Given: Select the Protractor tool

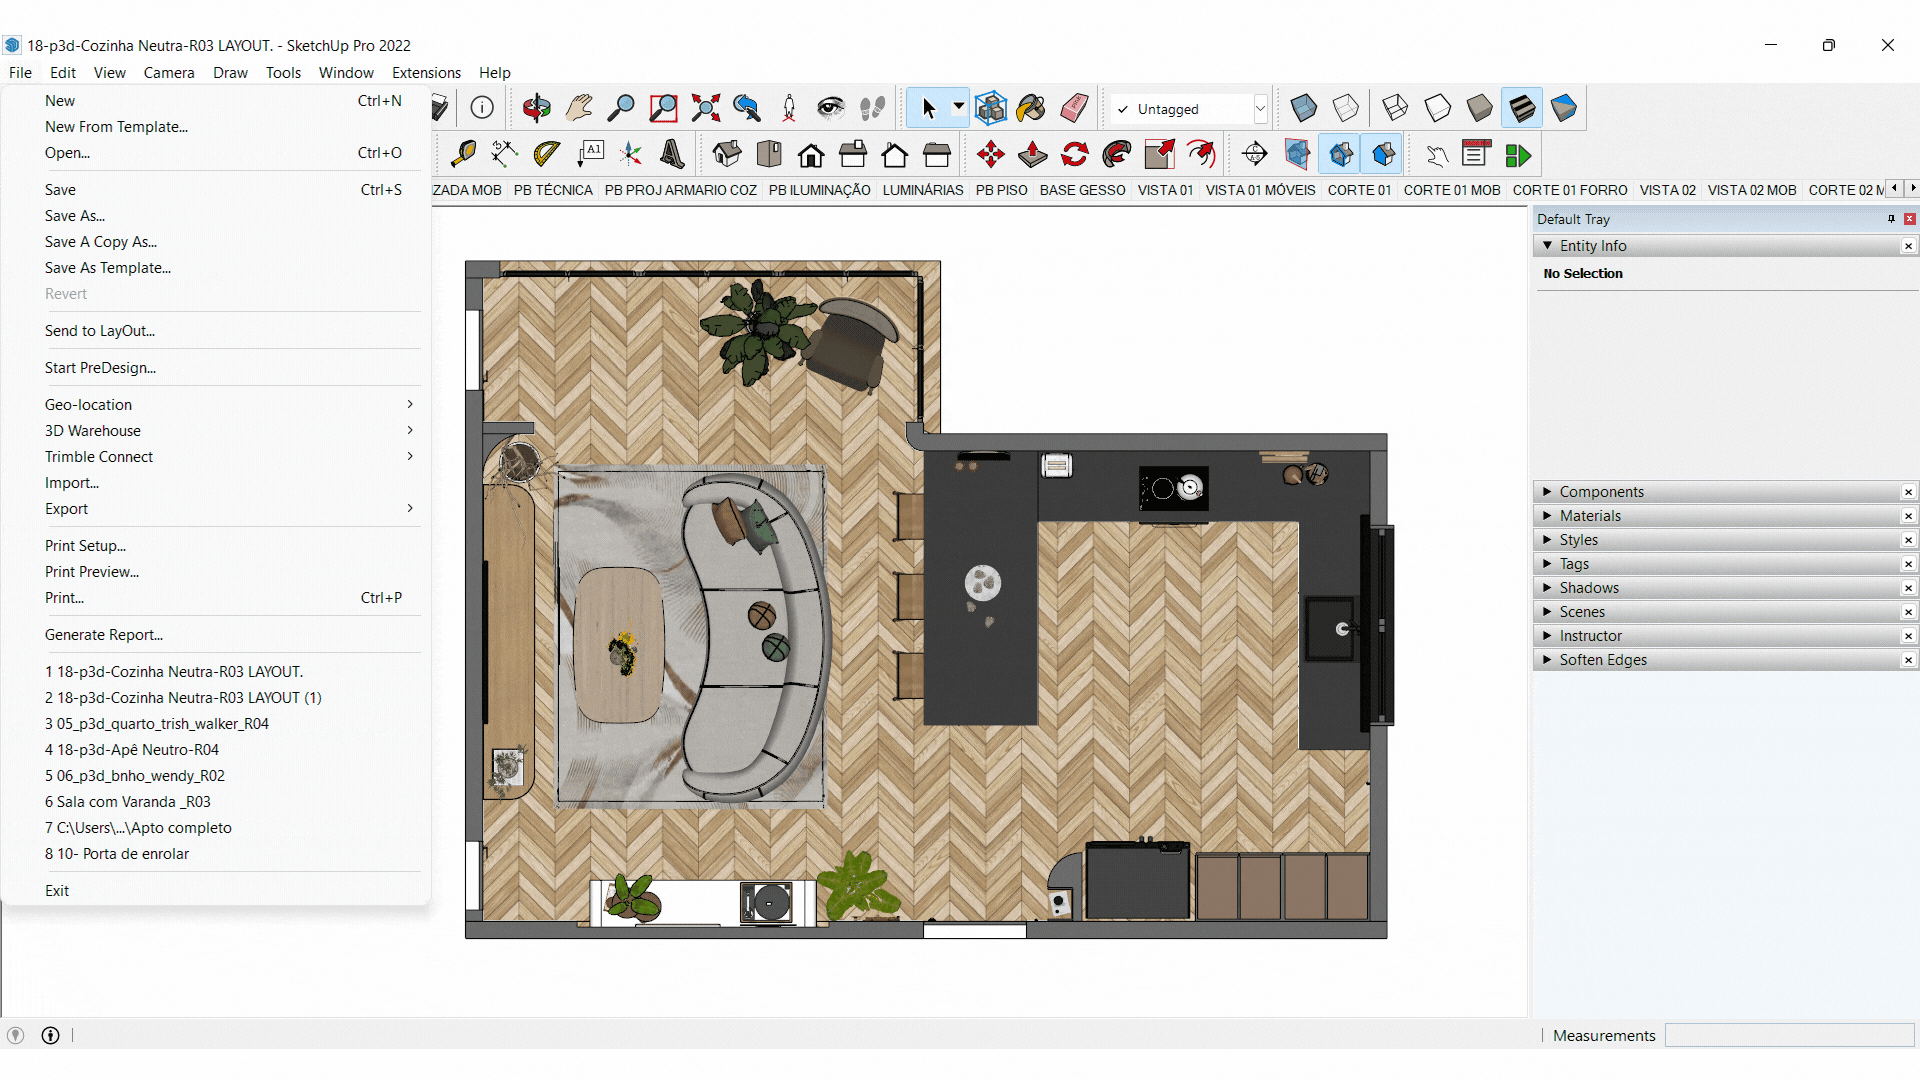Looking at the screenshot, I should click(547, 154).
